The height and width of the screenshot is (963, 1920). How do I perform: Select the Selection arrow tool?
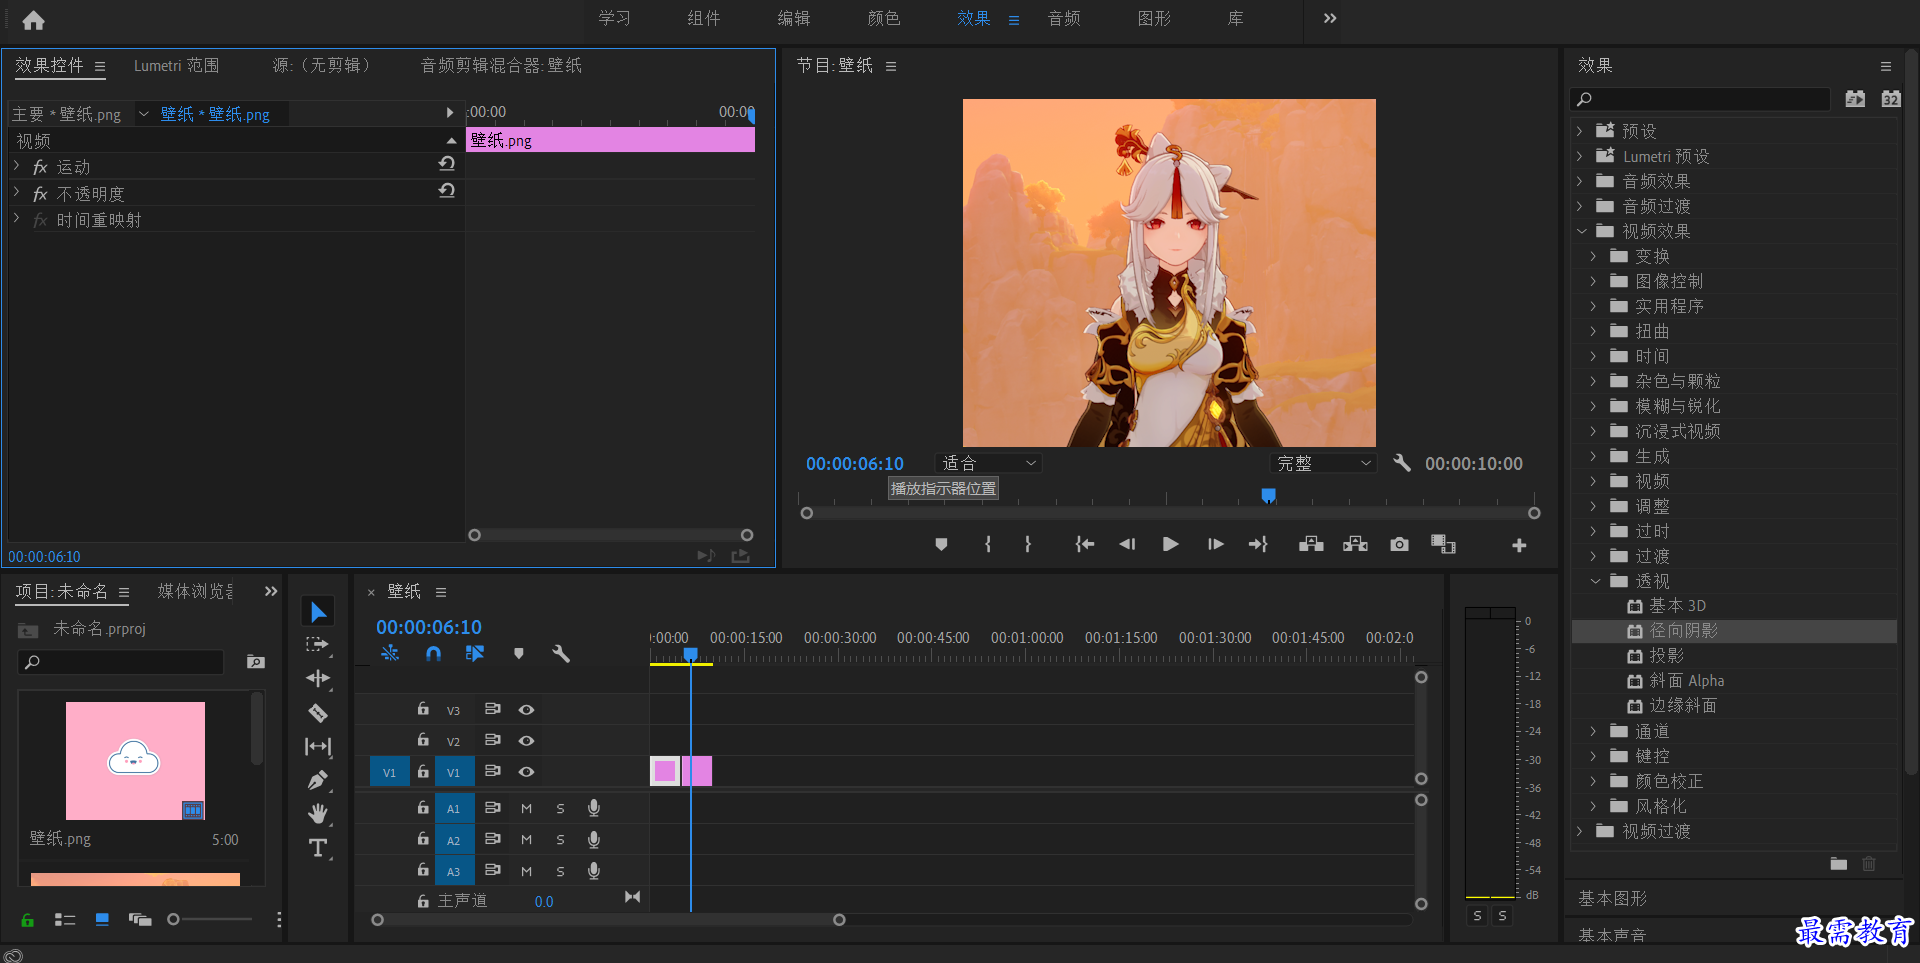coord(318,611)
